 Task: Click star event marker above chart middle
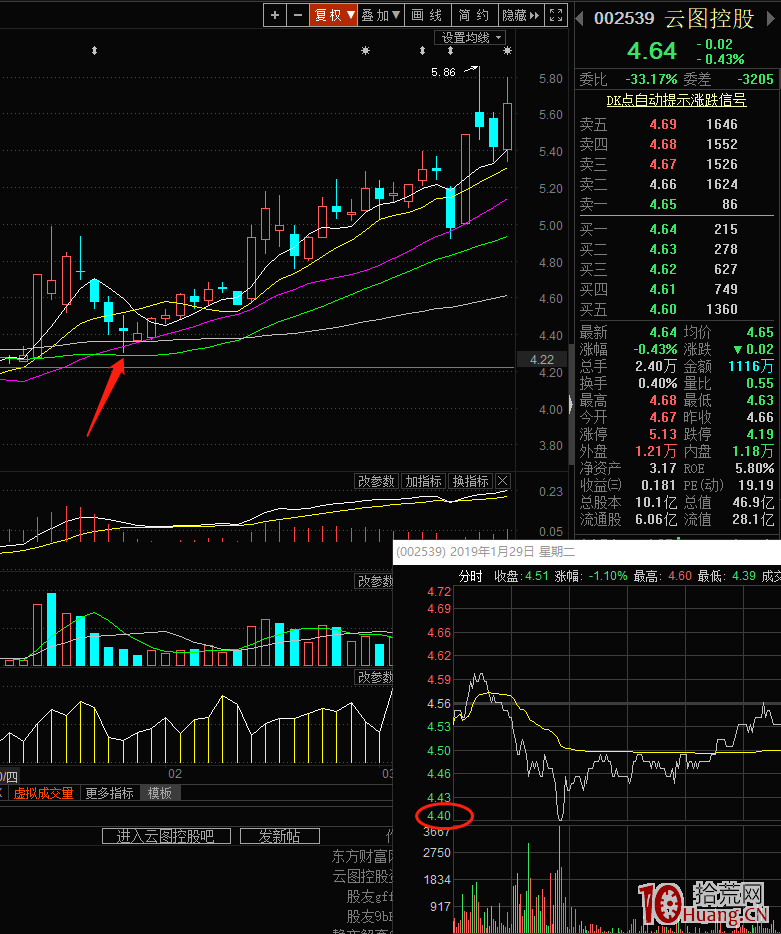click(x=366, y=51)
